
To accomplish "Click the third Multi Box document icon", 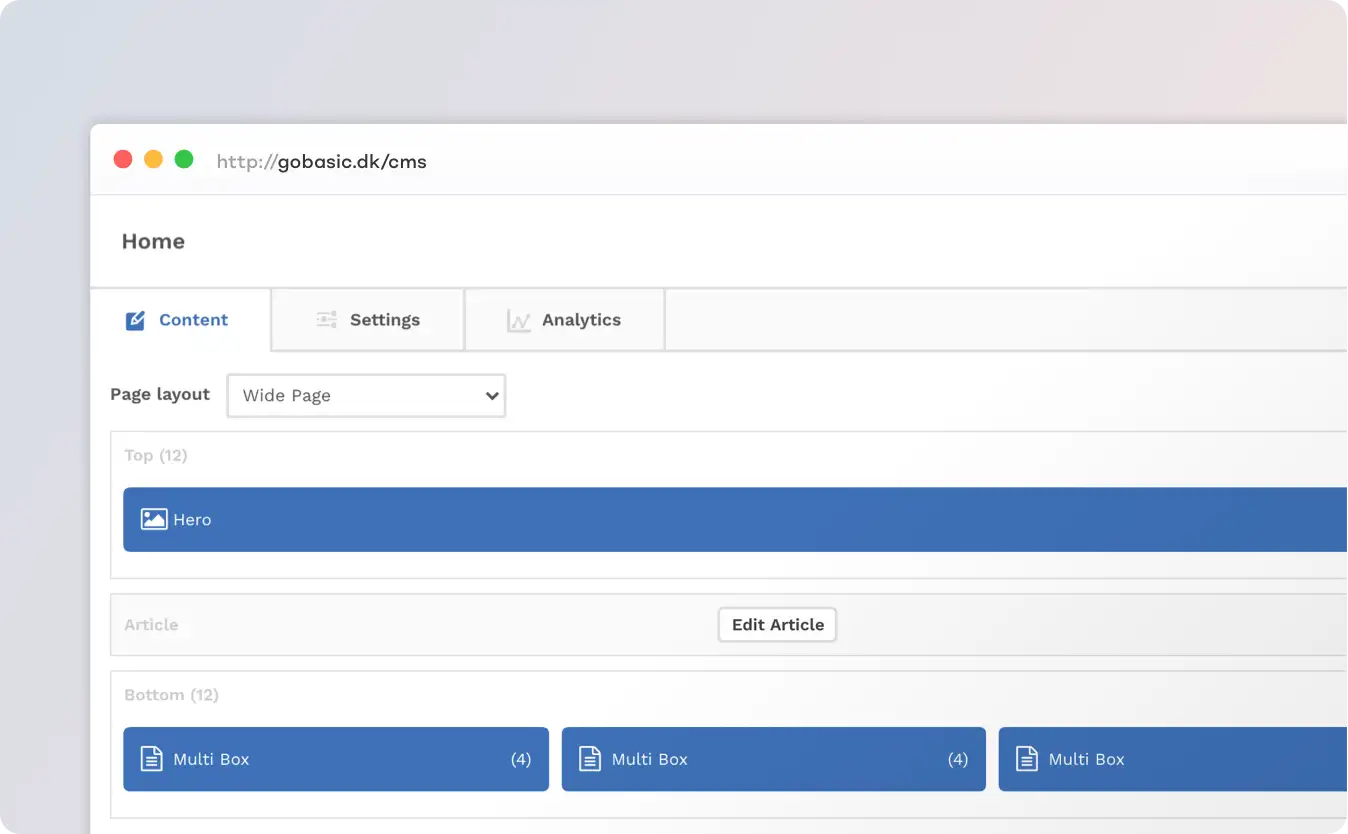I will click(x=1026, y=759).
